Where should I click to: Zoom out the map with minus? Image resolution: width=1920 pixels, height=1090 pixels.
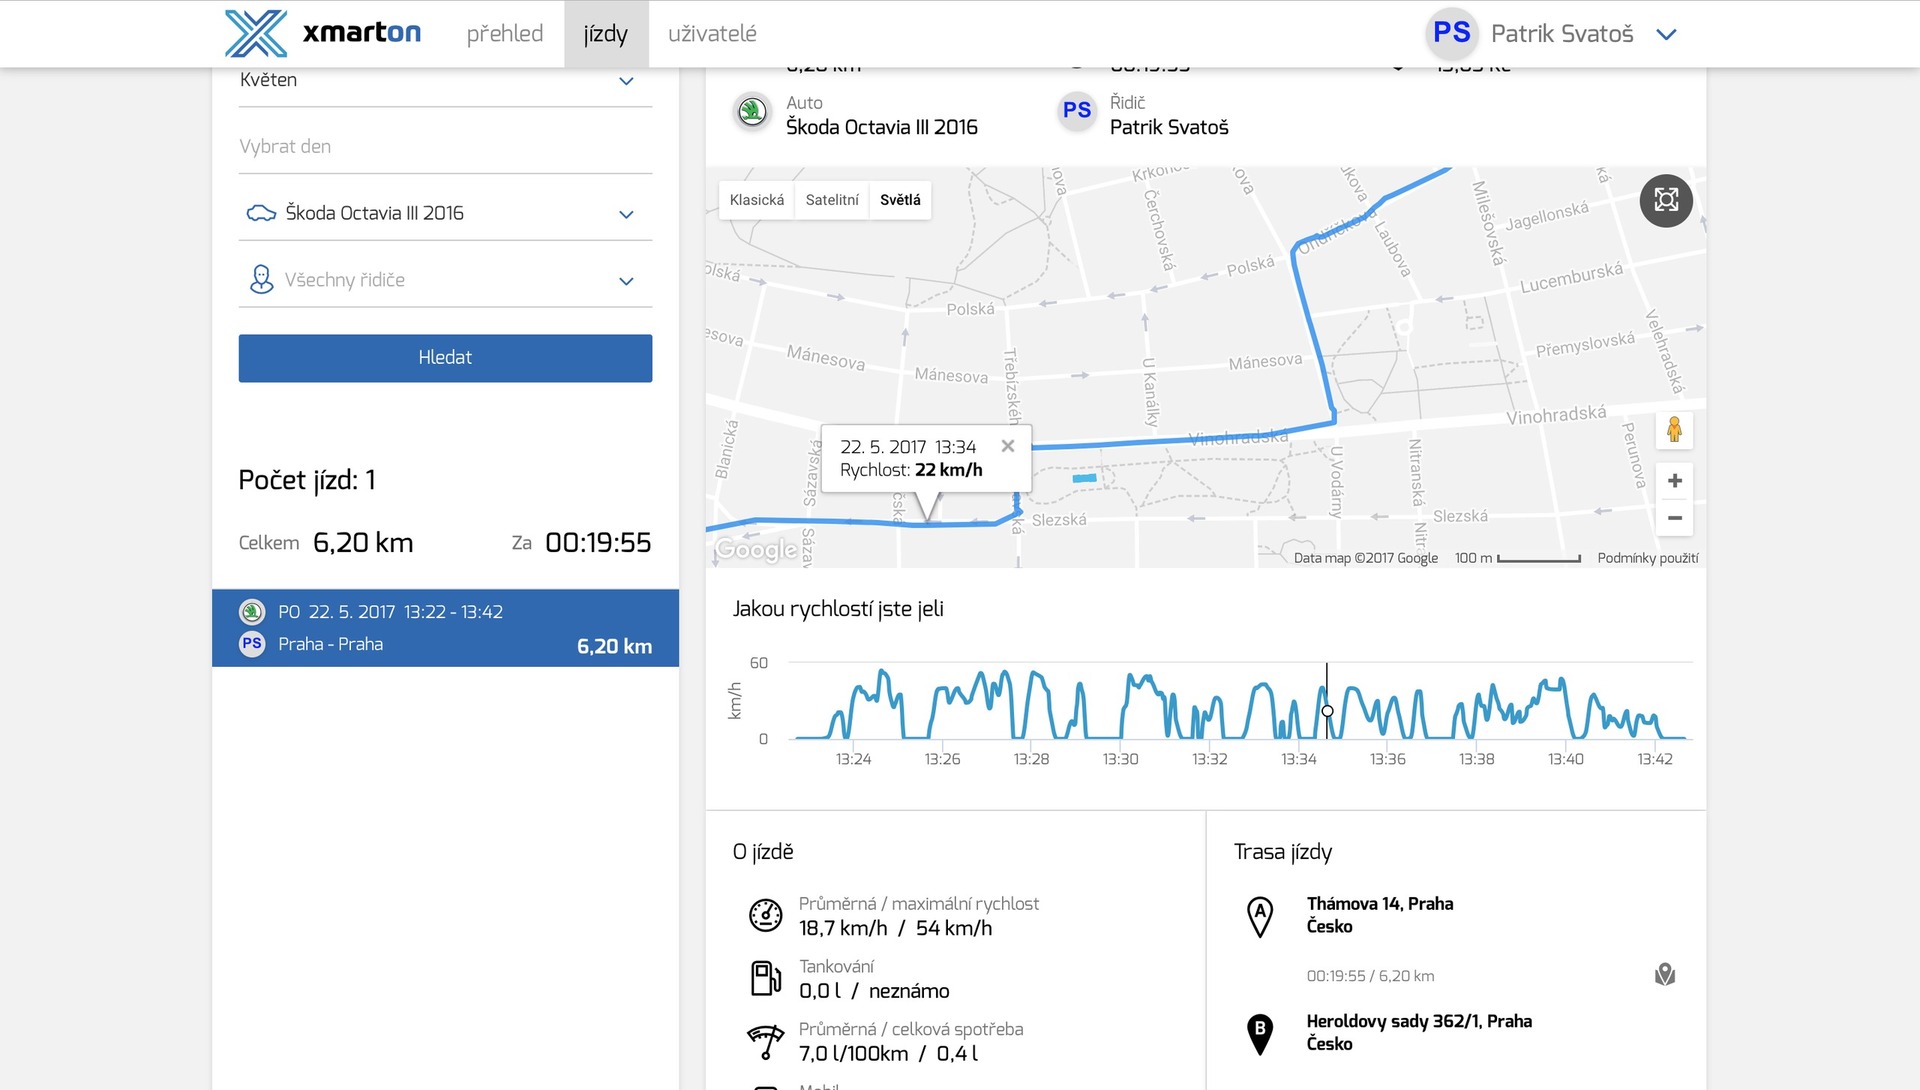(x=1674, y=518)
